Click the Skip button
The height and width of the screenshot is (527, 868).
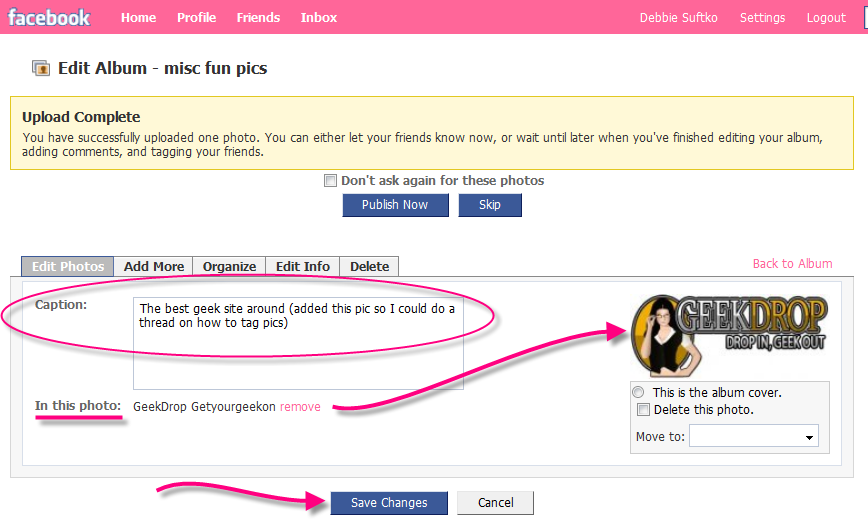pos(489,205)
